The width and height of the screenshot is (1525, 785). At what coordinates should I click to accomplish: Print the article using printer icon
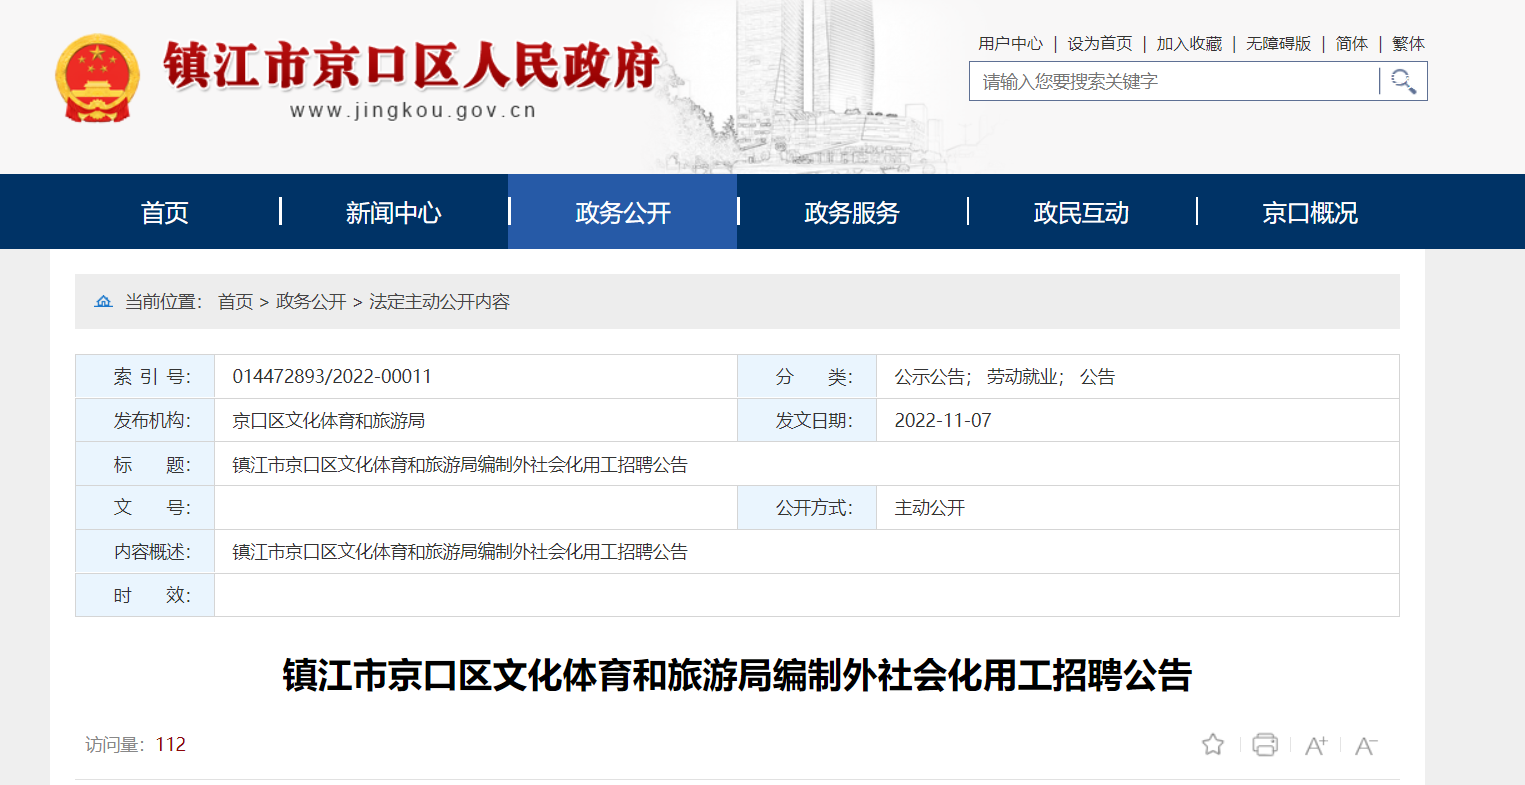(1265, 745)
